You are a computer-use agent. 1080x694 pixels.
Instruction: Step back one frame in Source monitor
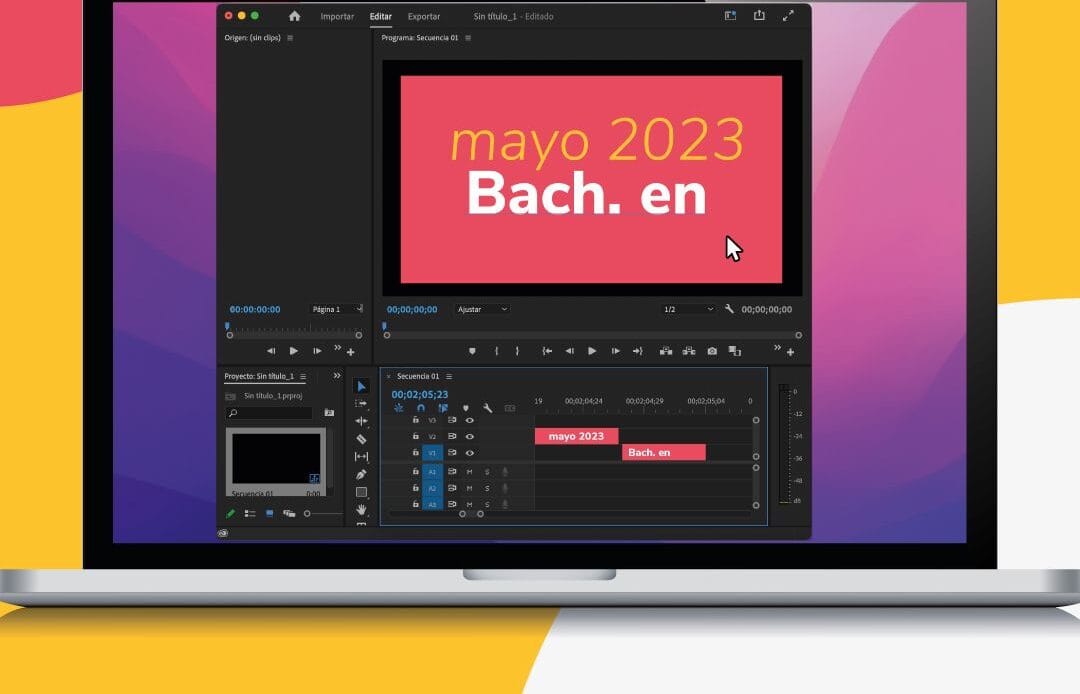pos(271,351)
